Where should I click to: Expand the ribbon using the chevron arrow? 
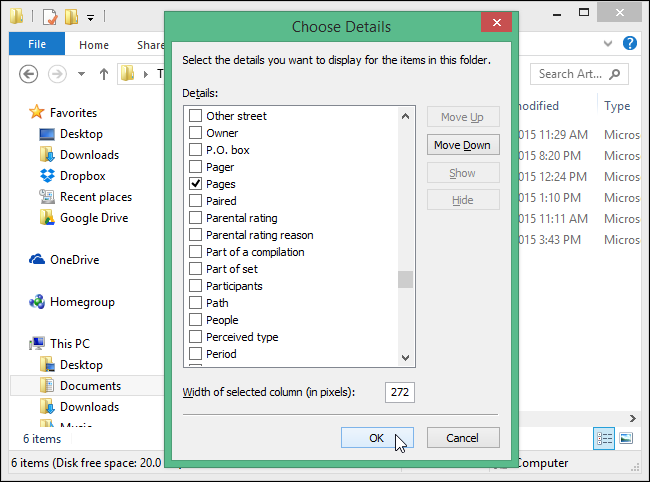608,44
